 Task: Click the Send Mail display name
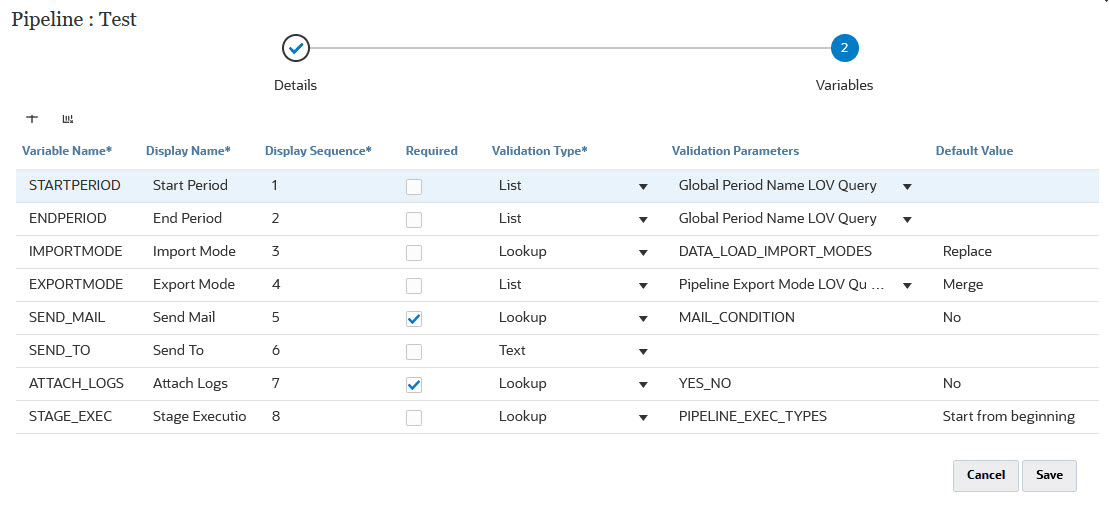click(x=184, y=317)
